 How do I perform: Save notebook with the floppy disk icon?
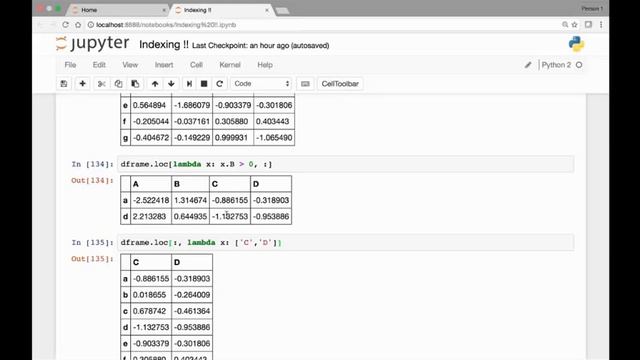point(64,84)
